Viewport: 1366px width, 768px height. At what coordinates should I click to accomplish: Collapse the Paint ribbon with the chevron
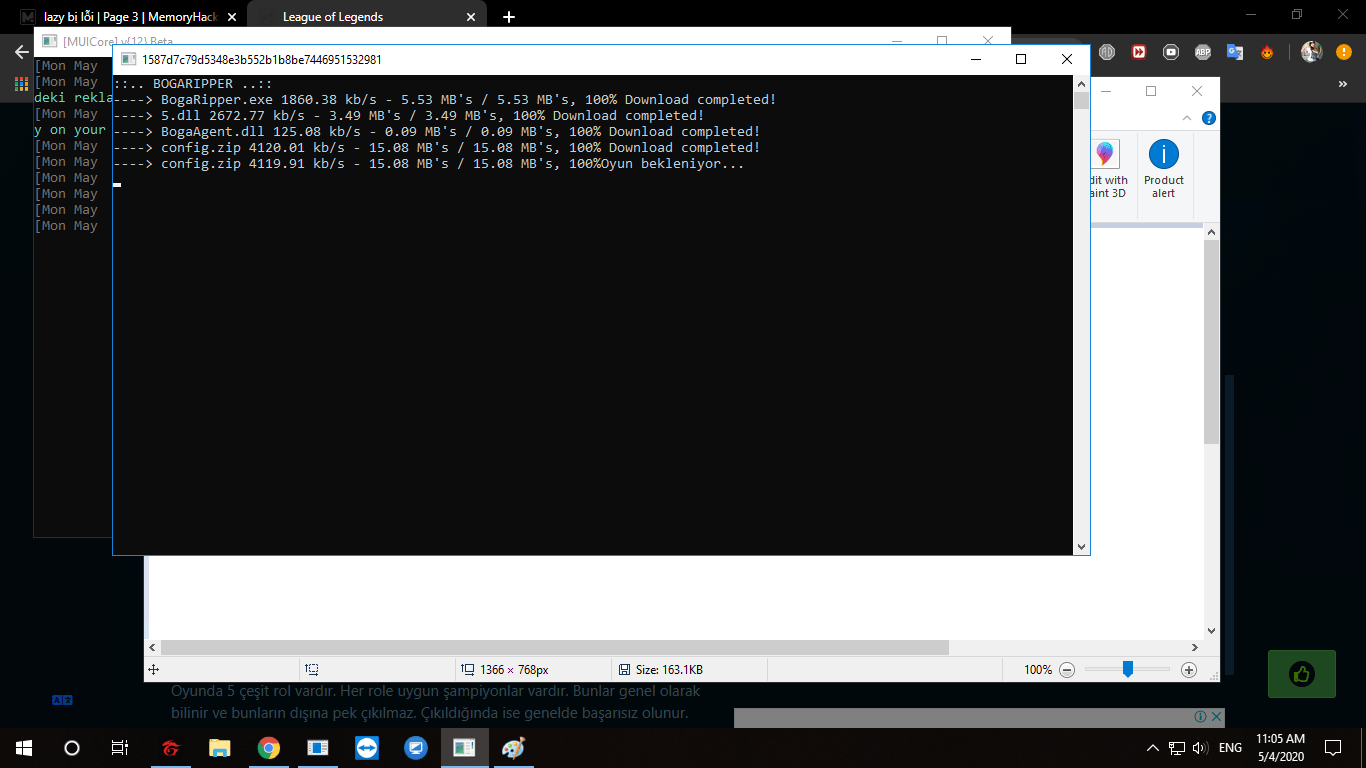coord(1188,118)
